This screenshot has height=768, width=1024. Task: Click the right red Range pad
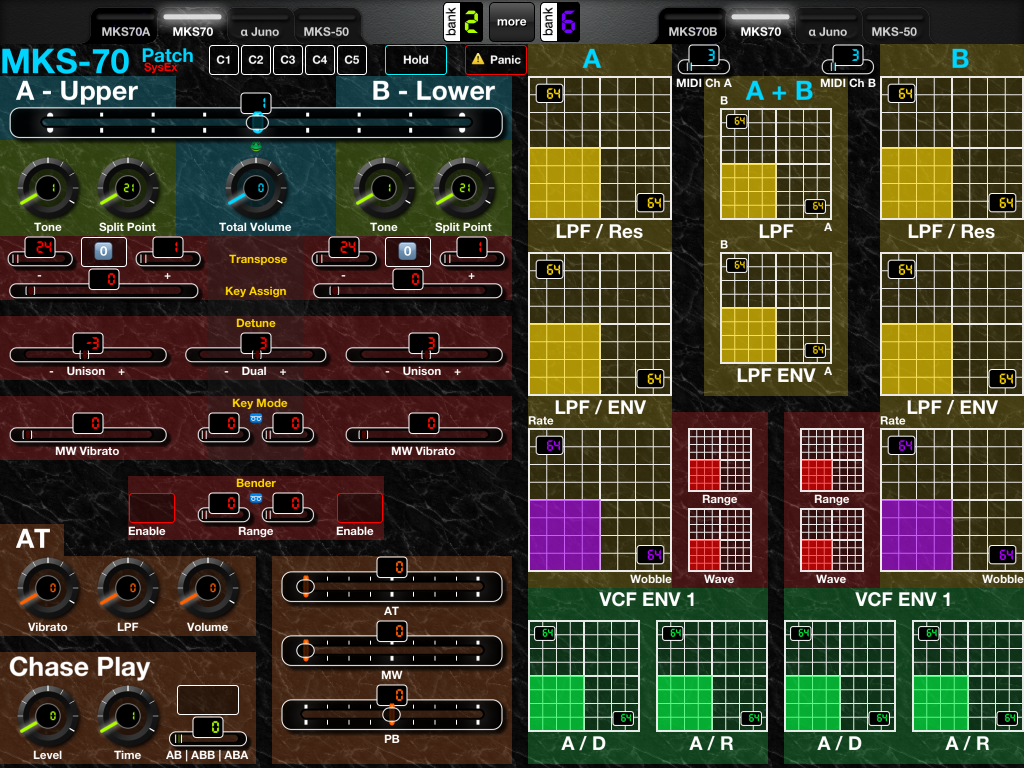(832, 460)
